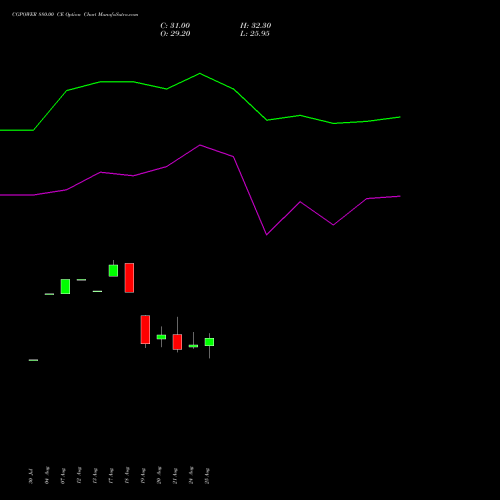This screenshot has height=500, width=500.
Task: Click the open value O: 29.20
Action: [175, 34]
